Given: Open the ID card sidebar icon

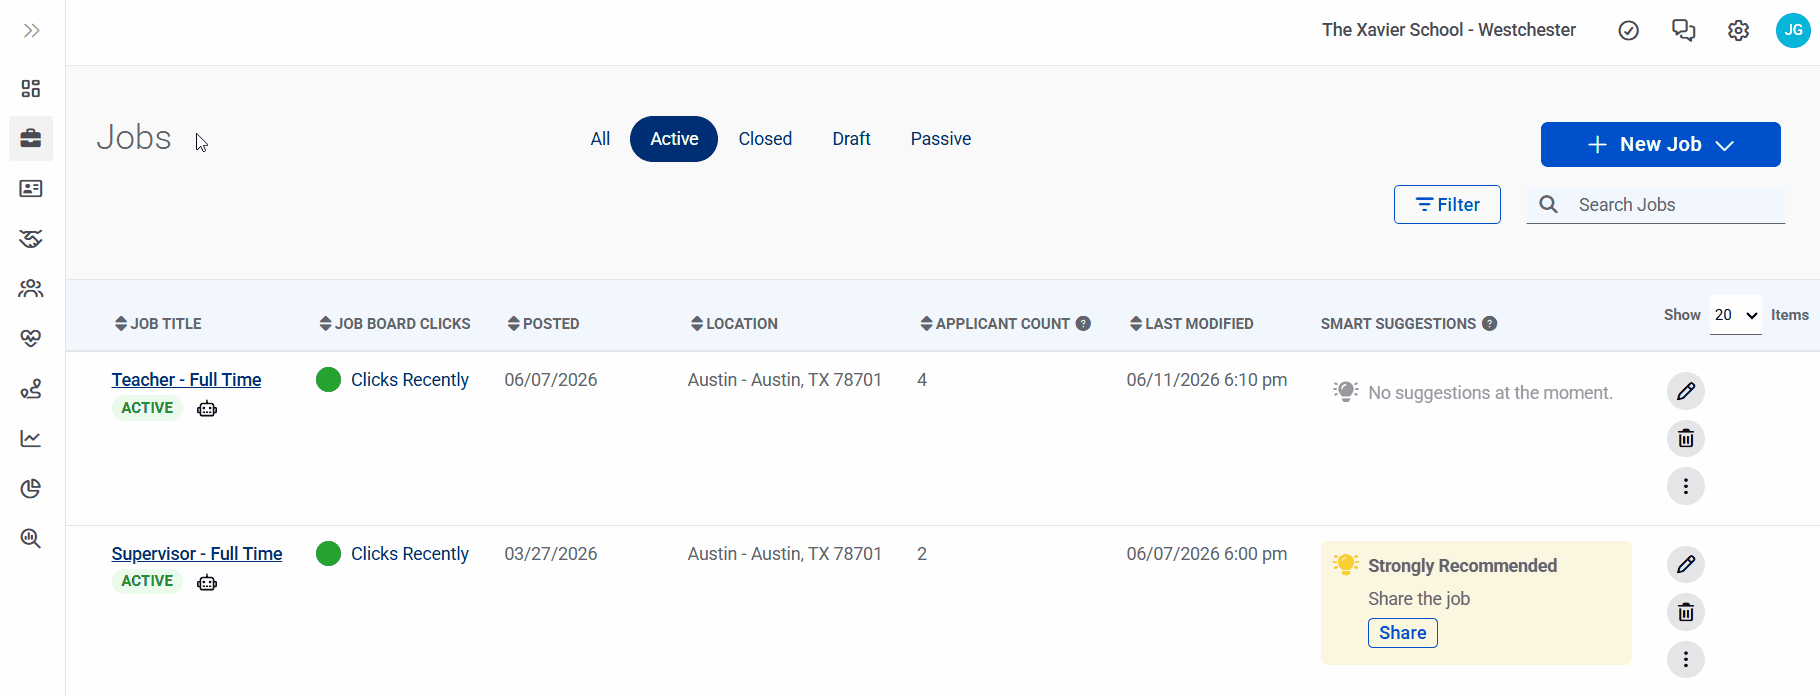Looking at the screenshot, I should point(31,188).
